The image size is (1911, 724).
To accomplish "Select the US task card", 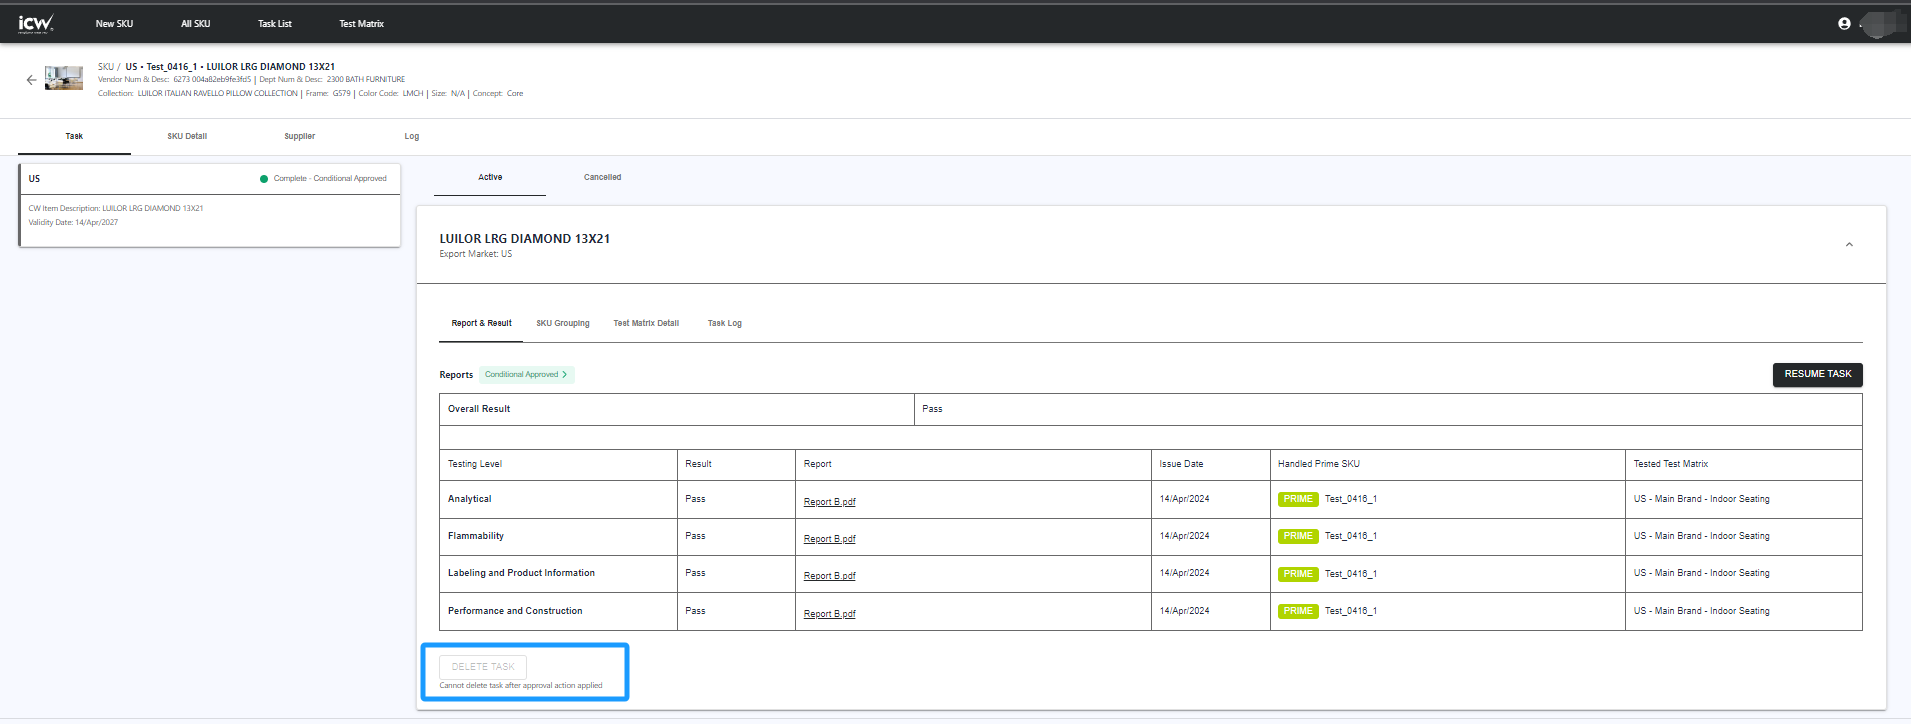I will point(210,206).
